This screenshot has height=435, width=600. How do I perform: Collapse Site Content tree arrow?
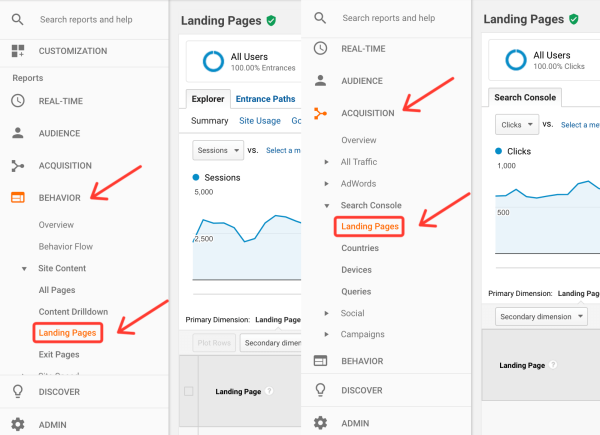24,269
